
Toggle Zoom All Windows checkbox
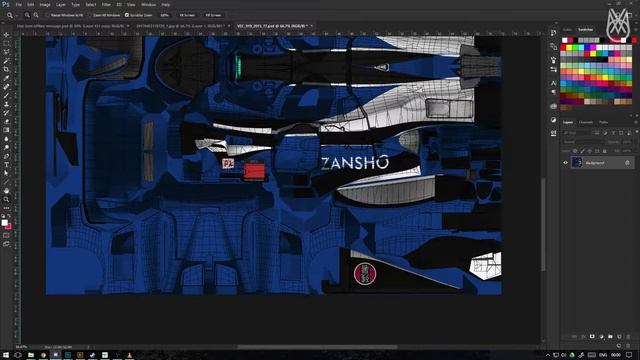tap(90, 15)
